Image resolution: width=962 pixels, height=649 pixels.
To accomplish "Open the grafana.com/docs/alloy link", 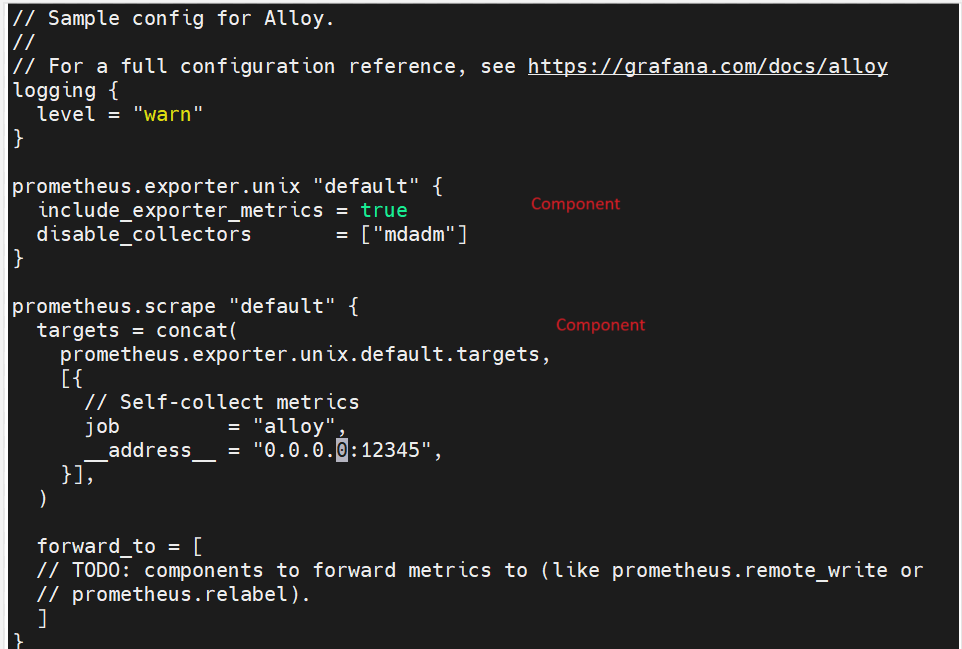I will pos(707,66).
